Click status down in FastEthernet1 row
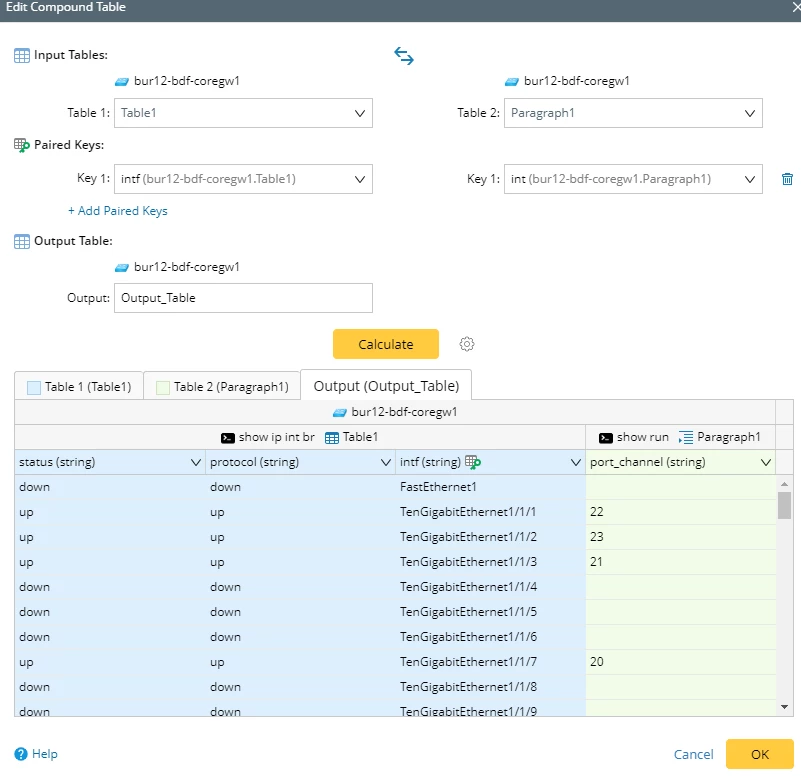 (35, 487)
